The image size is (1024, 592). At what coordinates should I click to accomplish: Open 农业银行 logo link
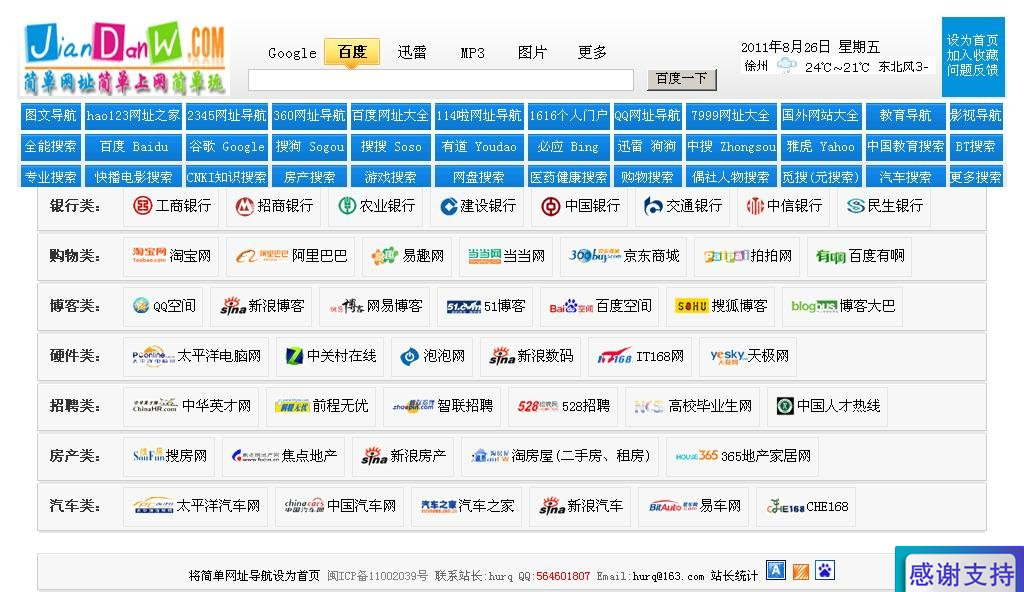(x=347, y=206)
